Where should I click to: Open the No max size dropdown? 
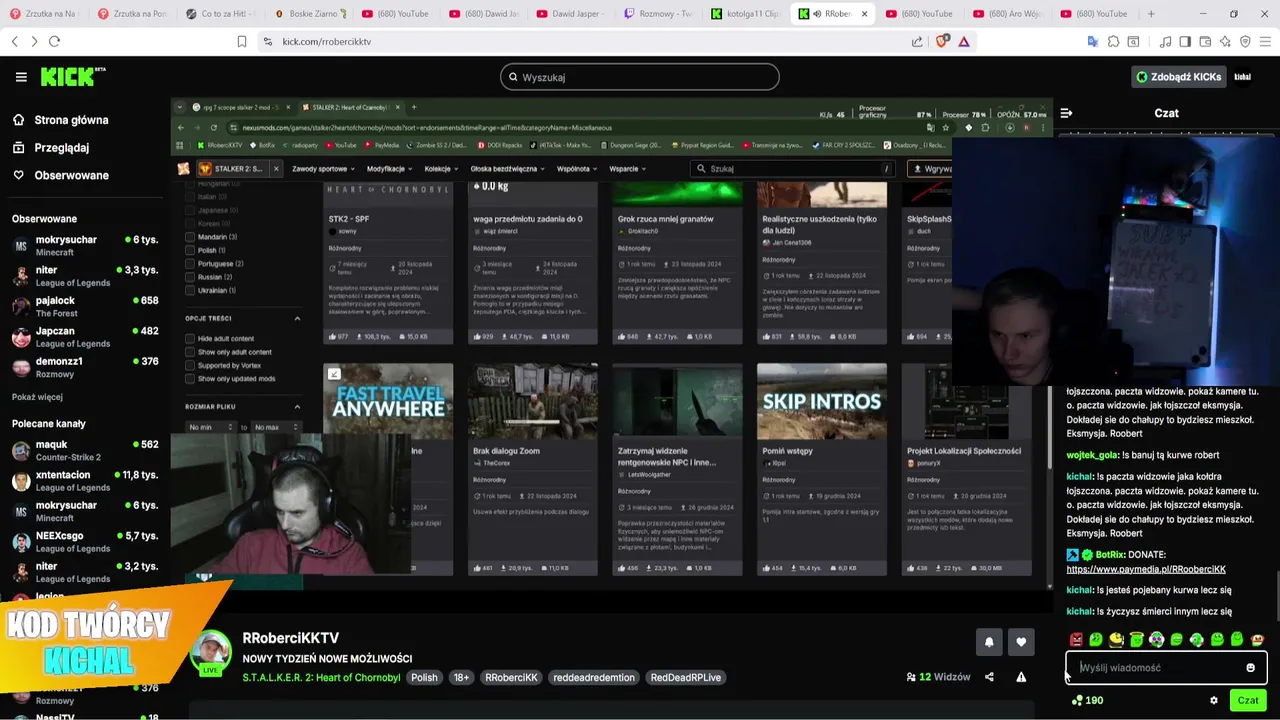click(x=277, y=427)
